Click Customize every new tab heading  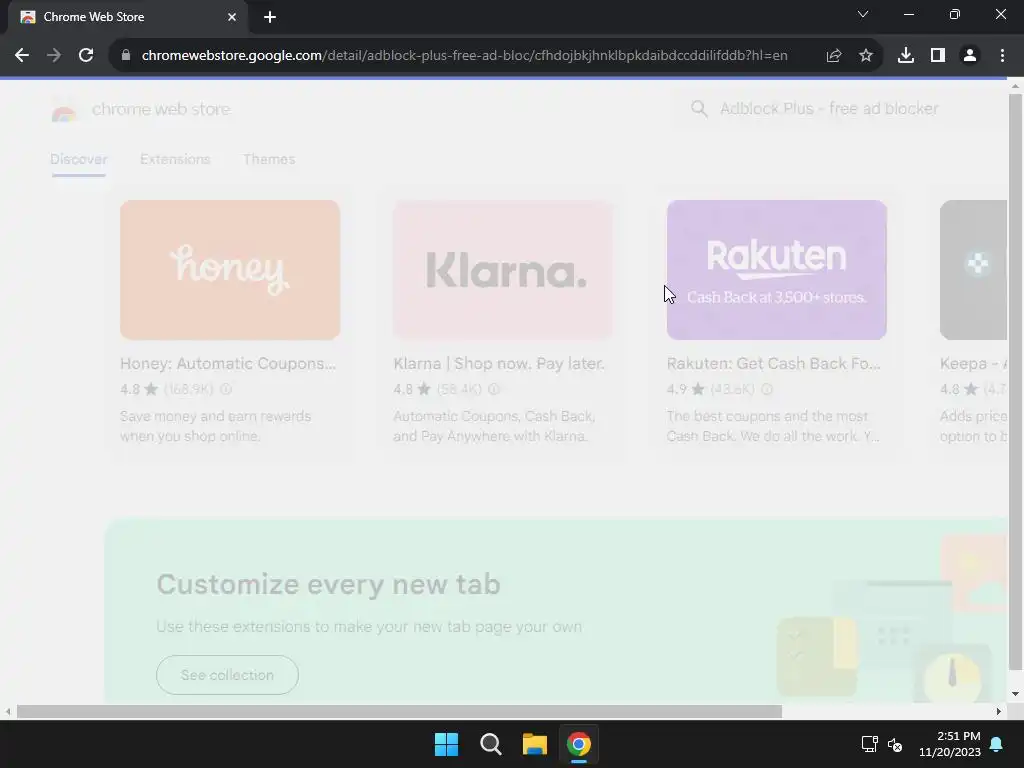point(328,584)
